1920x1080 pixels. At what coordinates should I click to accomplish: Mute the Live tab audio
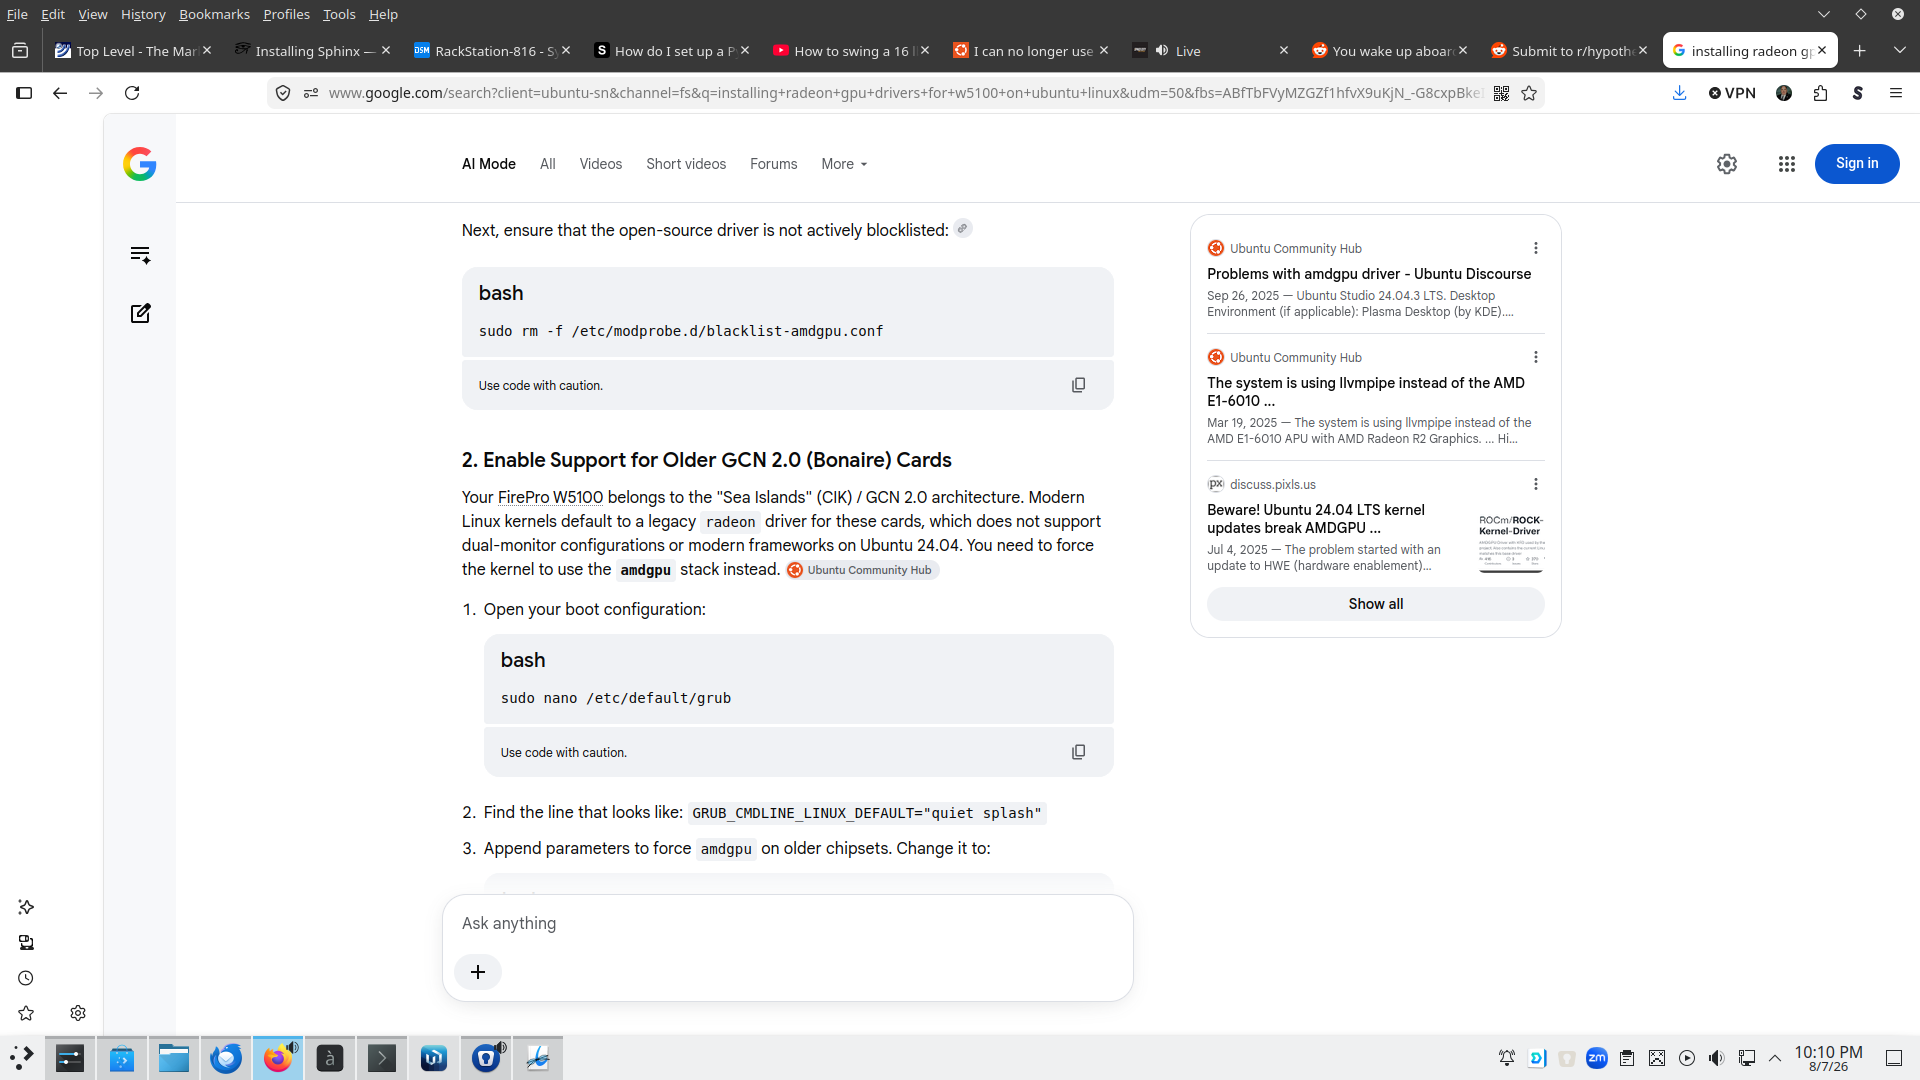pyautogui.click(x=1162, y=50)
